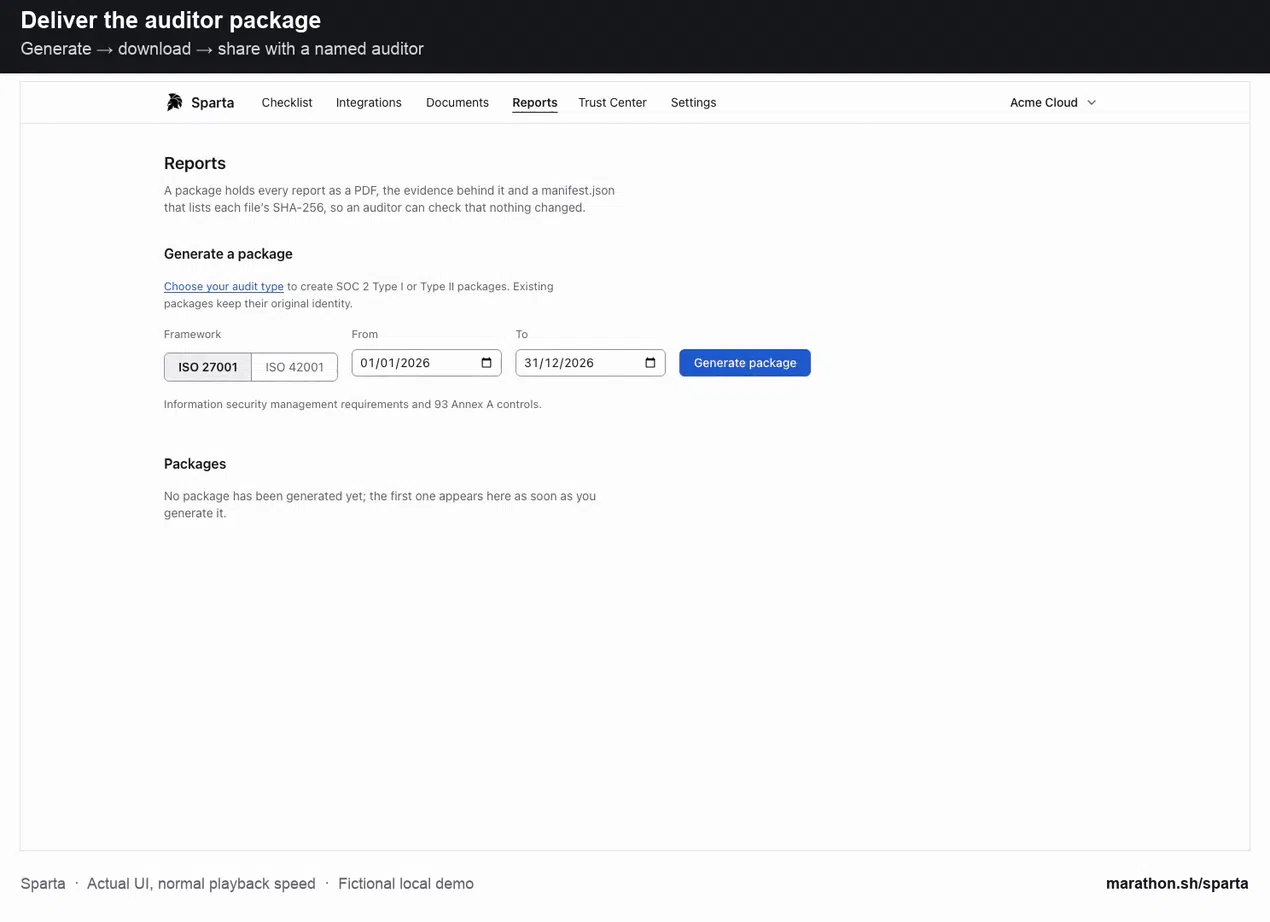
Task: Click the 'Packages' section heading
Action: click(195, 464)
